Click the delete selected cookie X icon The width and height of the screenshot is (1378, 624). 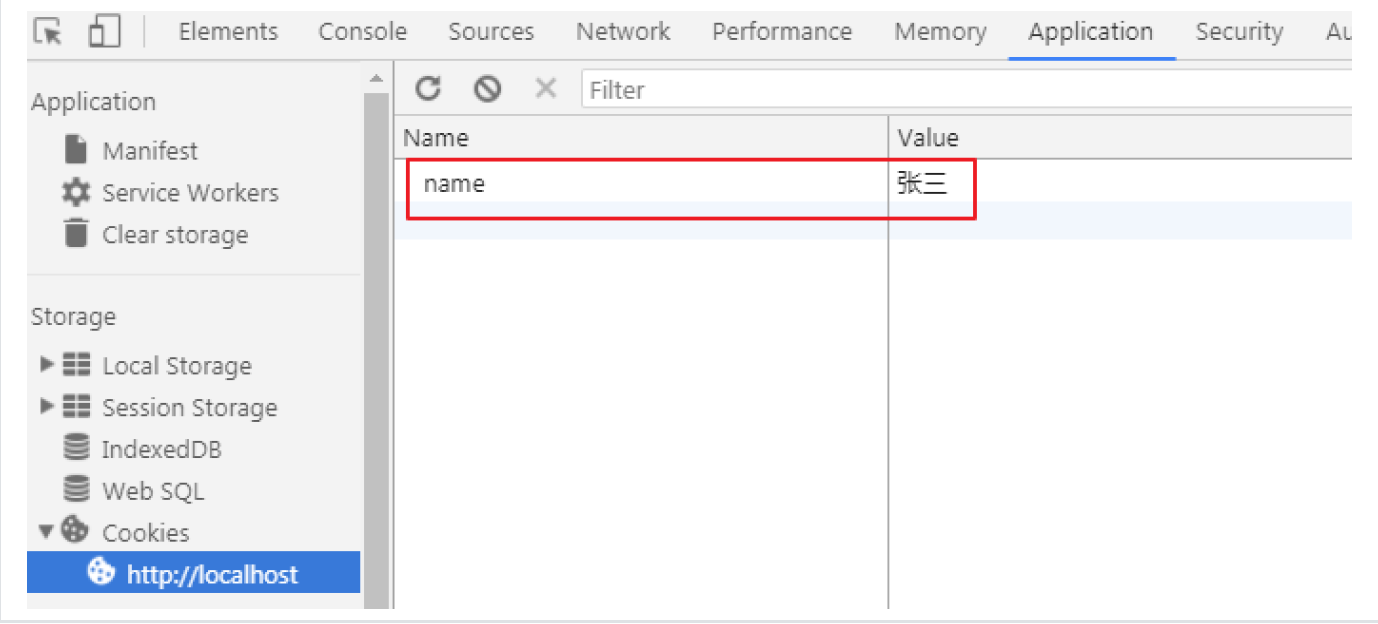tap(545, 89)
